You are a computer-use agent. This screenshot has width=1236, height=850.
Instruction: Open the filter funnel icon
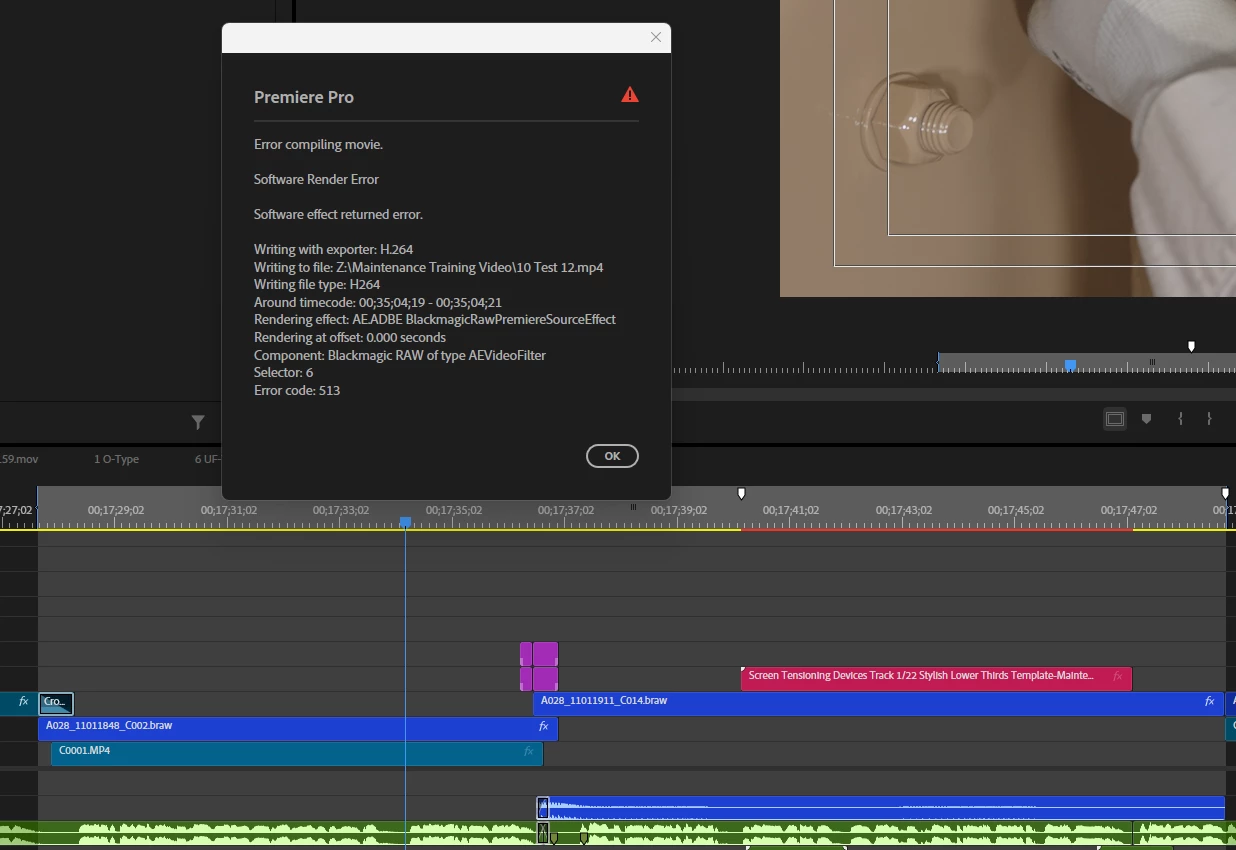(x=198, y=423)
